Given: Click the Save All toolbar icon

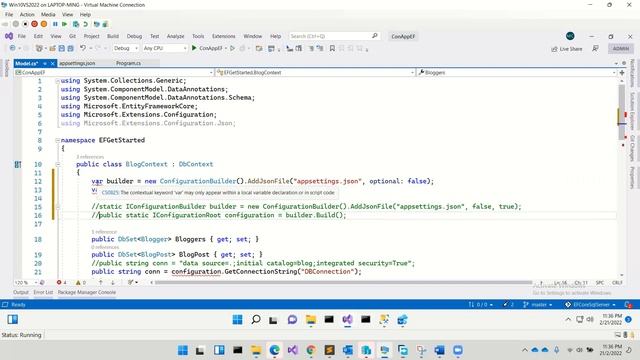Looking at the screenshot, I should (71, 48).
